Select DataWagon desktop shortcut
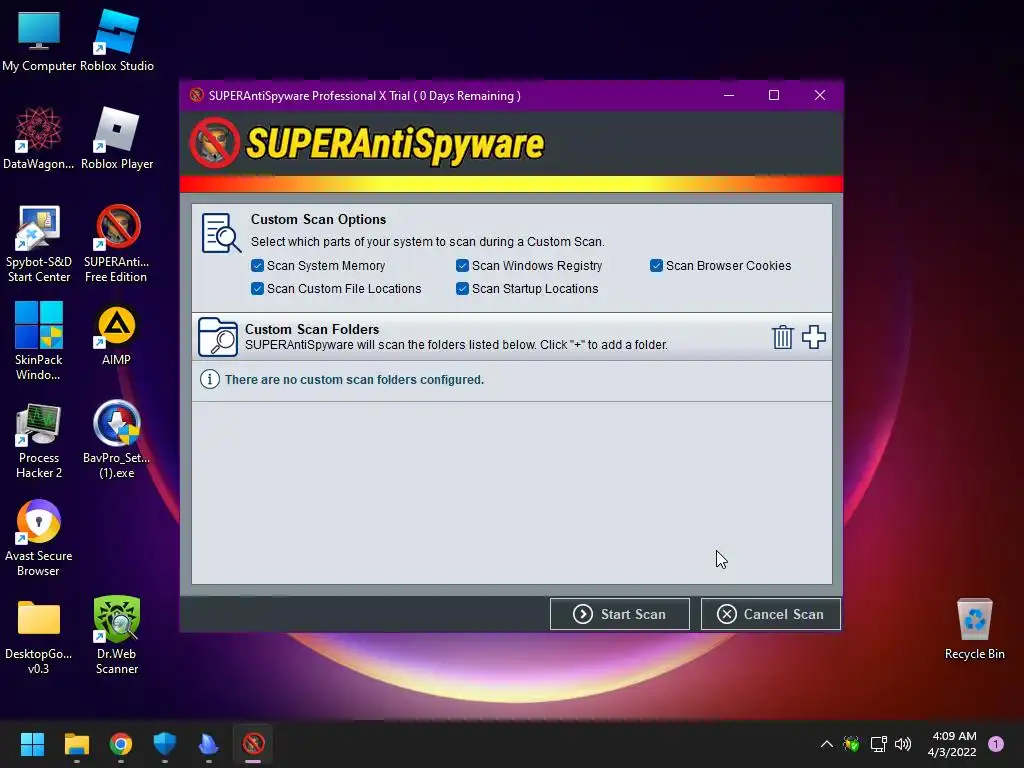1024x768 pixels. click(x=39, y=138)
